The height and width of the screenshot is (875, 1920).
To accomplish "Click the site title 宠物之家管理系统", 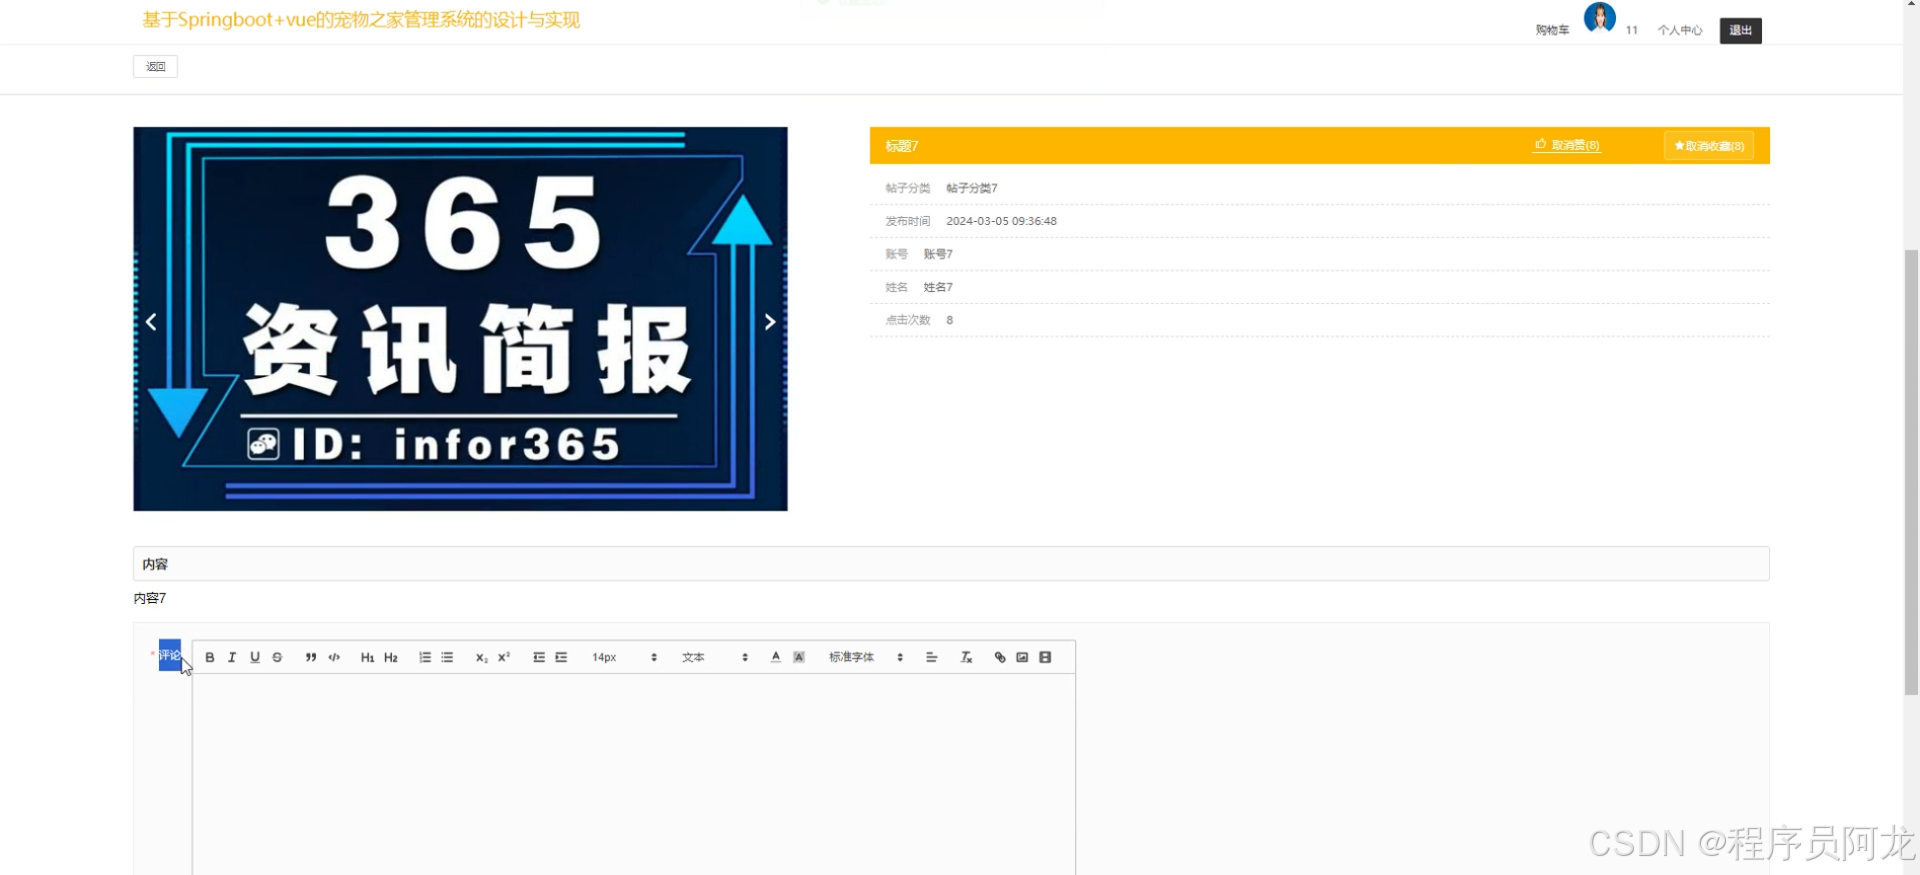I will (x=361, y=20).
